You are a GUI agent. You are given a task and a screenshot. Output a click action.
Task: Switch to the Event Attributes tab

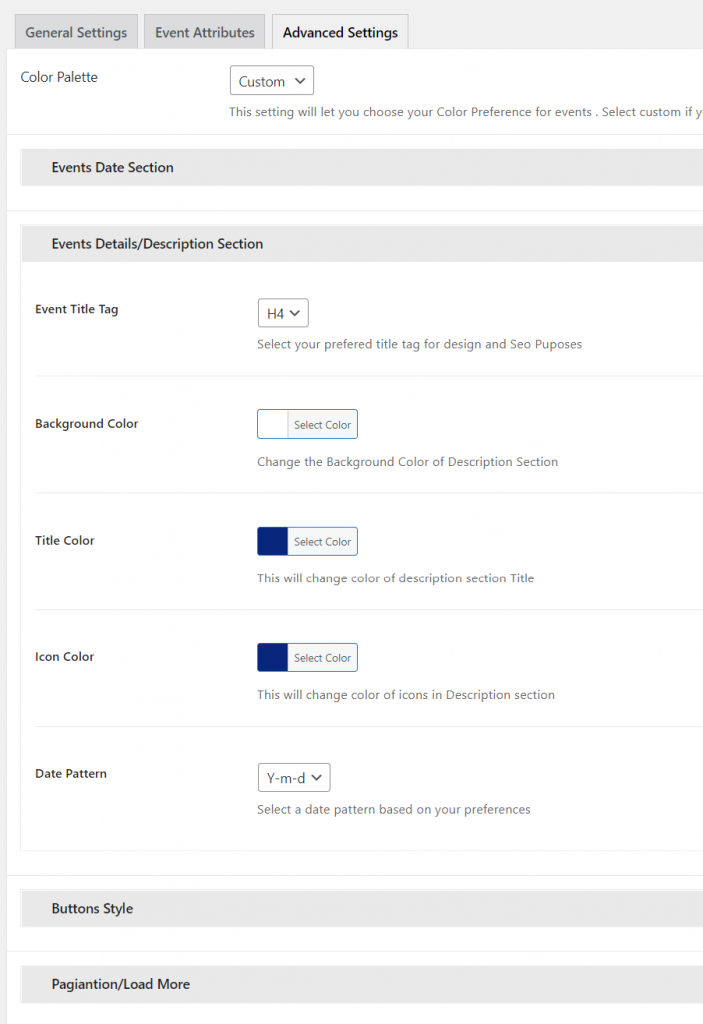click(205, 32)
